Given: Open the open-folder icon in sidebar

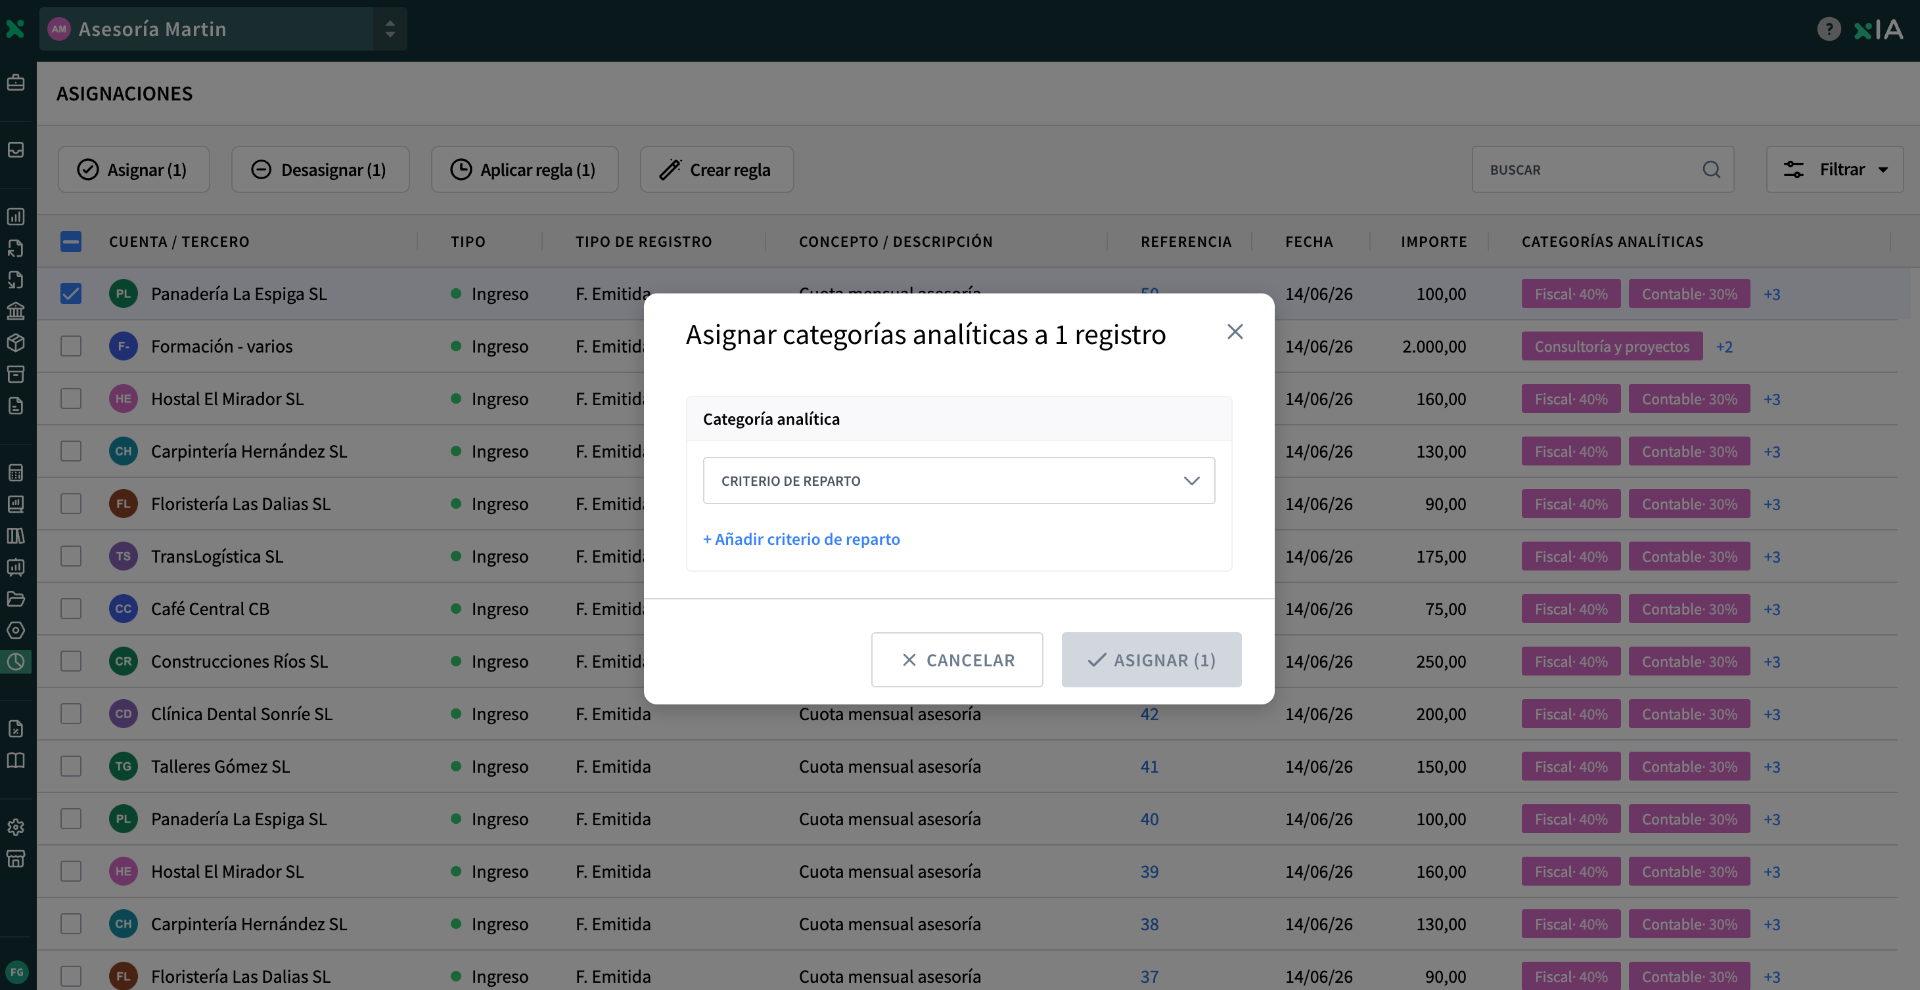Looking at the screenshot, I should point(16,599).
